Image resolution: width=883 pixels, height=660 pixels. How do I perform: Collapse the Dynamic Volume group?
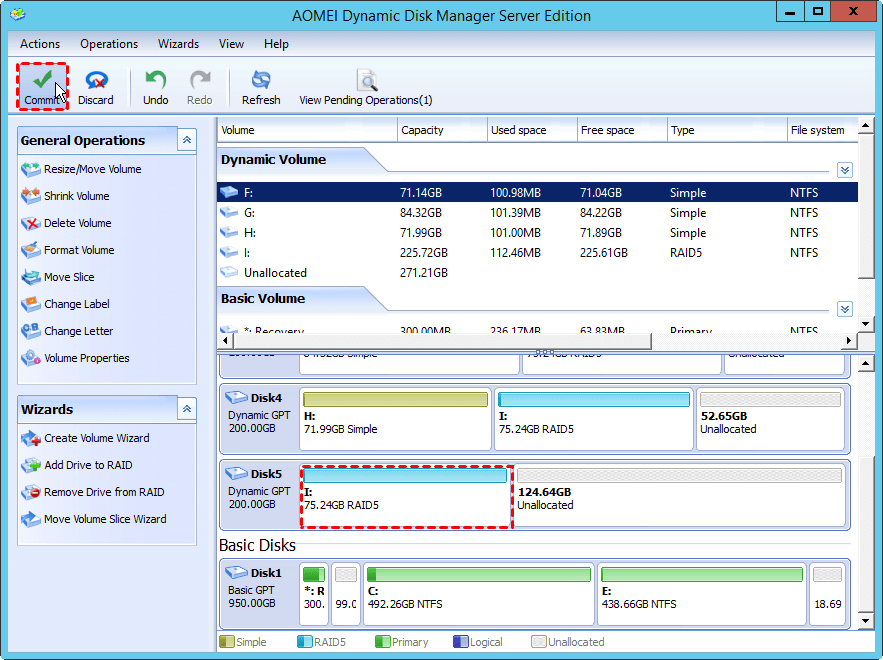[845, 170]
